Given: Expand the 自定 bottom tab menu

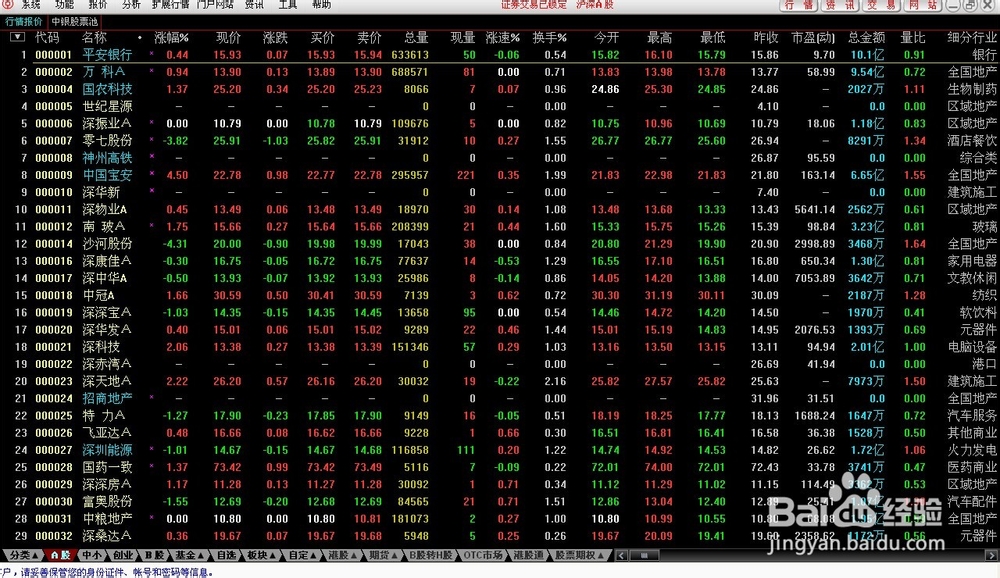Looking at the screenshot, I should coord(302,555).
